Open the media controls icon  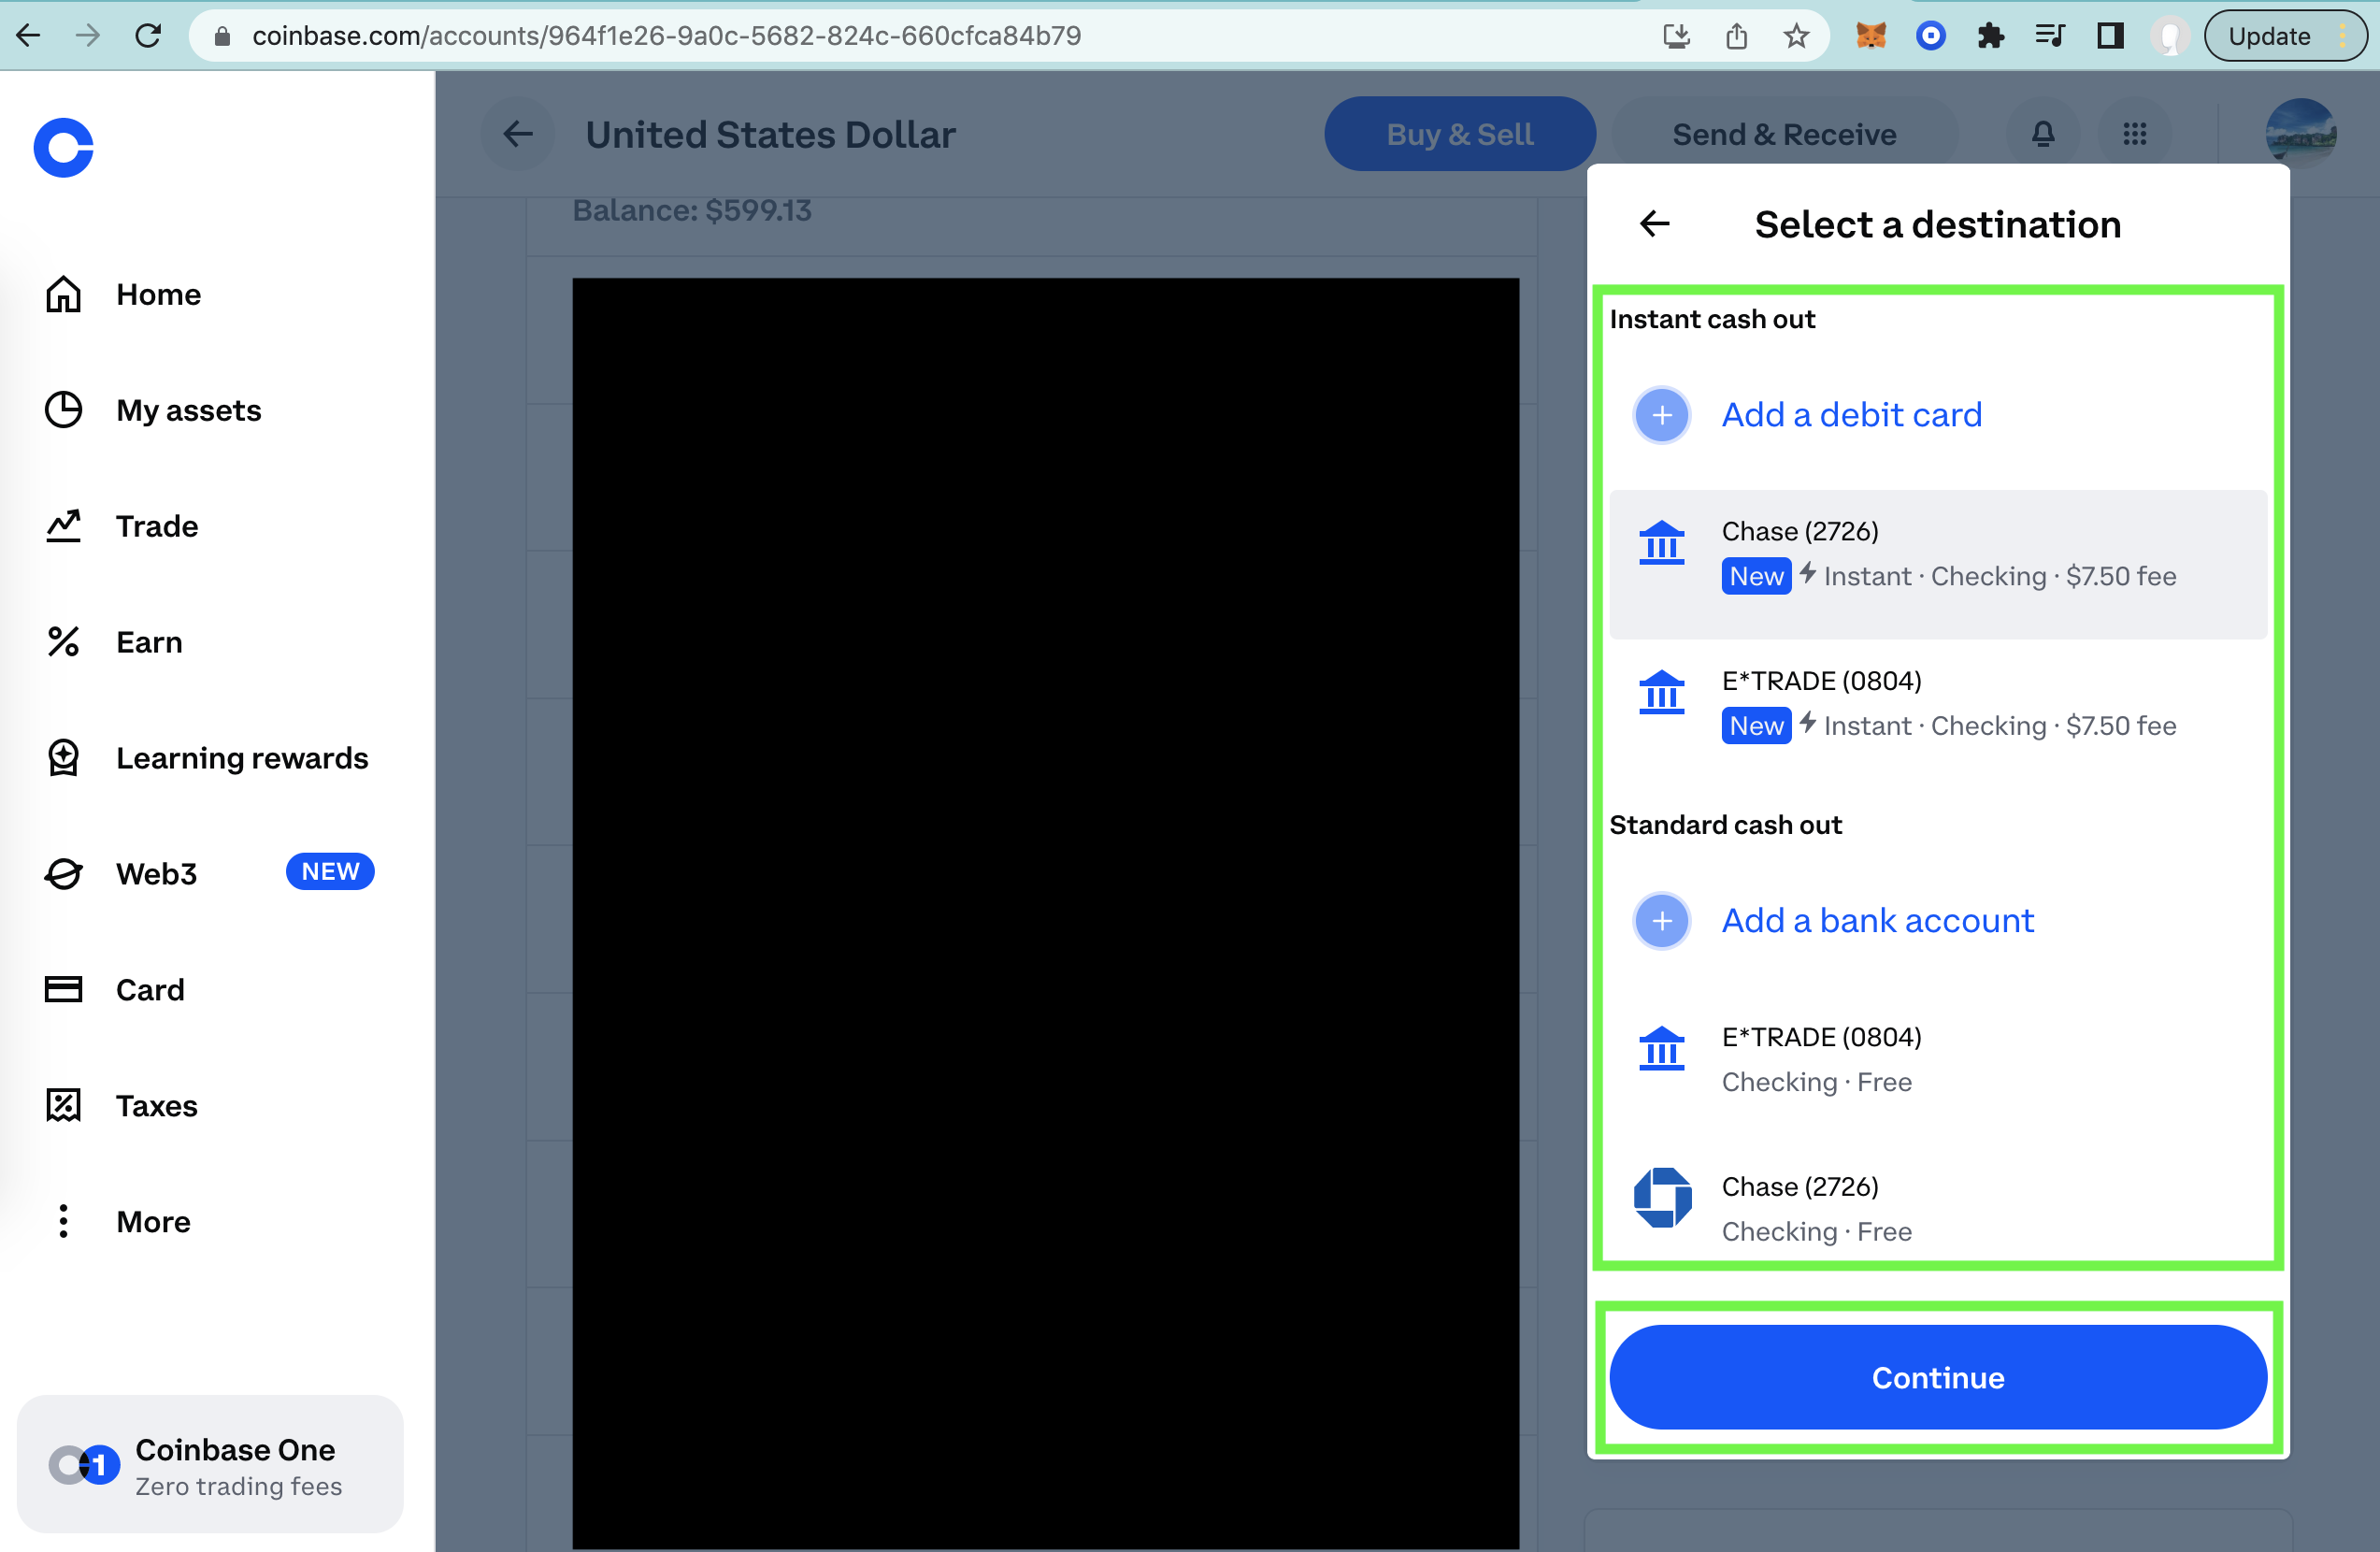click(x=2050, y=36)
